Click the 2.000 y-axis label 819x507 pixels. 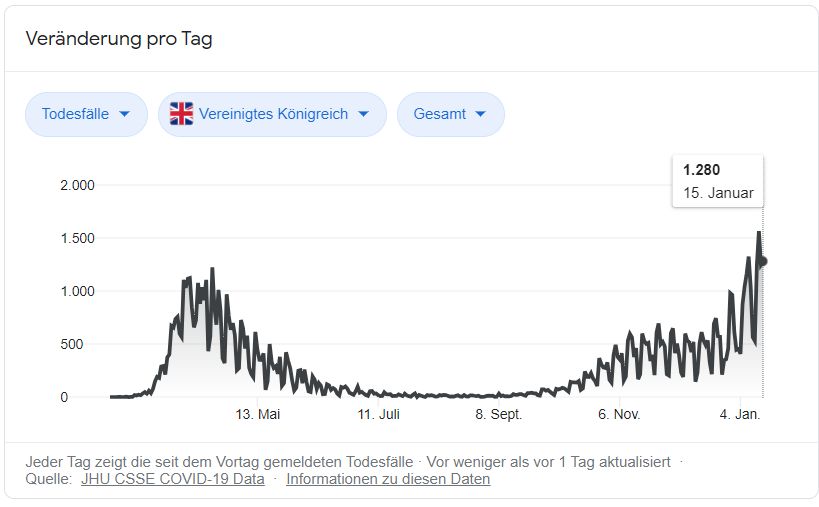(x=77, y=185)
